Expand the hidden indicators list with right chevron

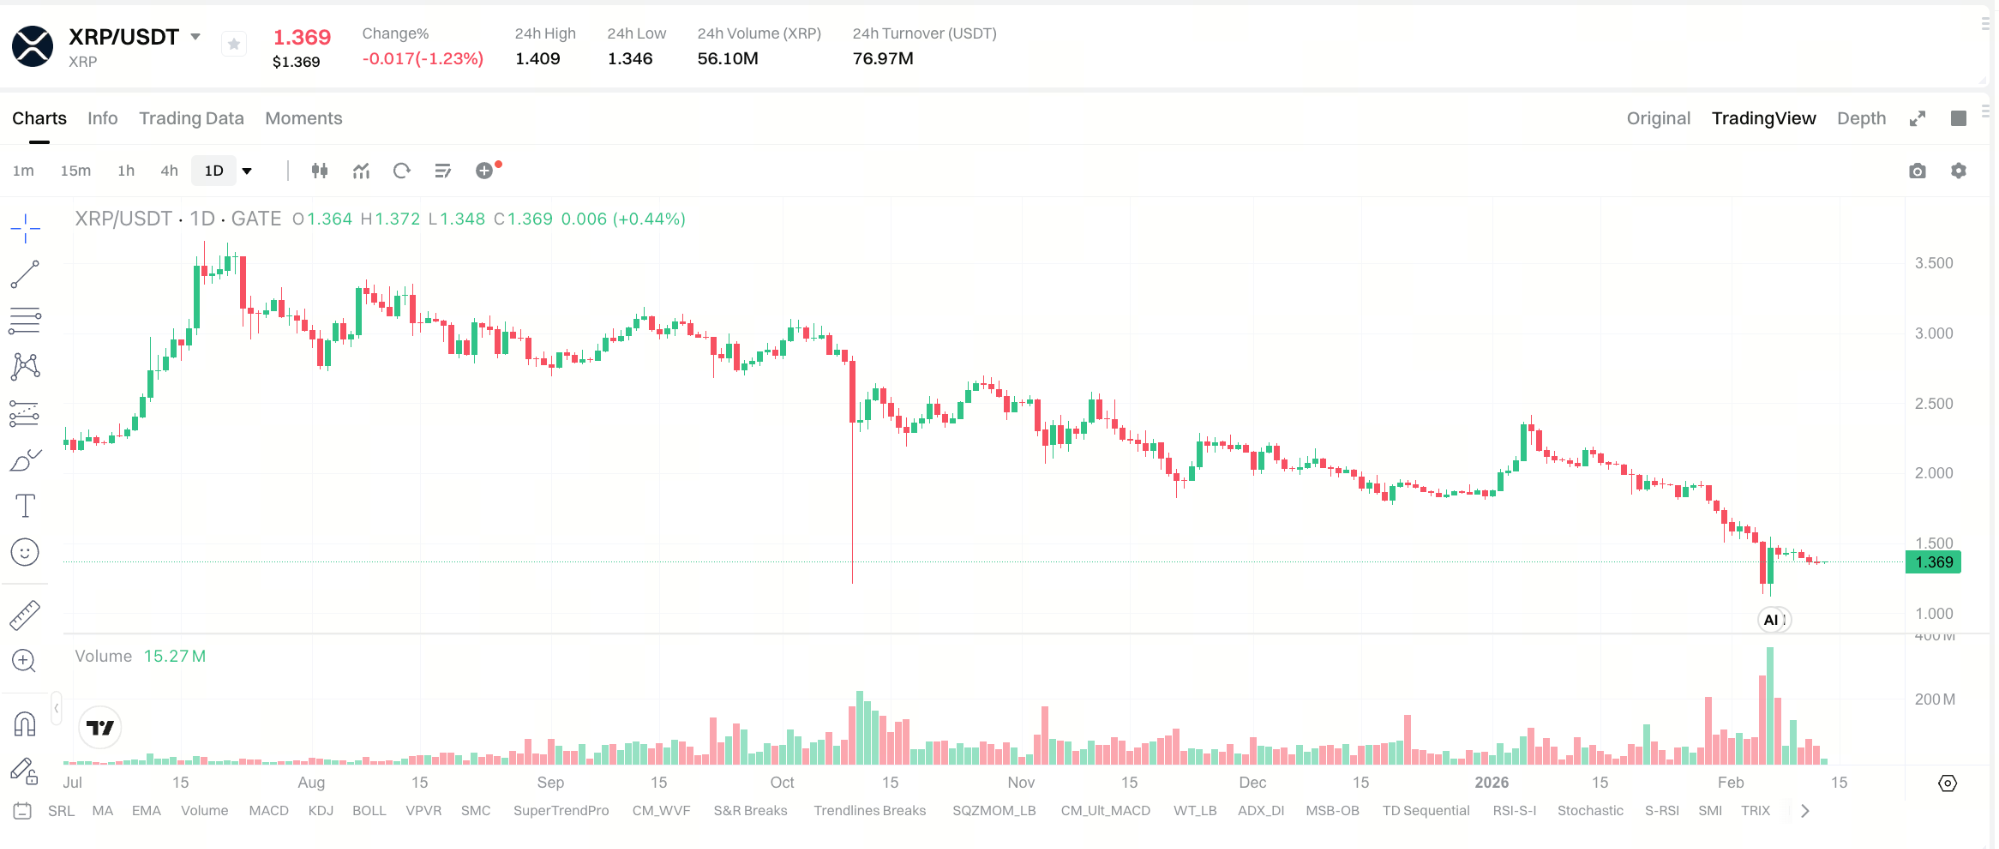coord(1806,811)
